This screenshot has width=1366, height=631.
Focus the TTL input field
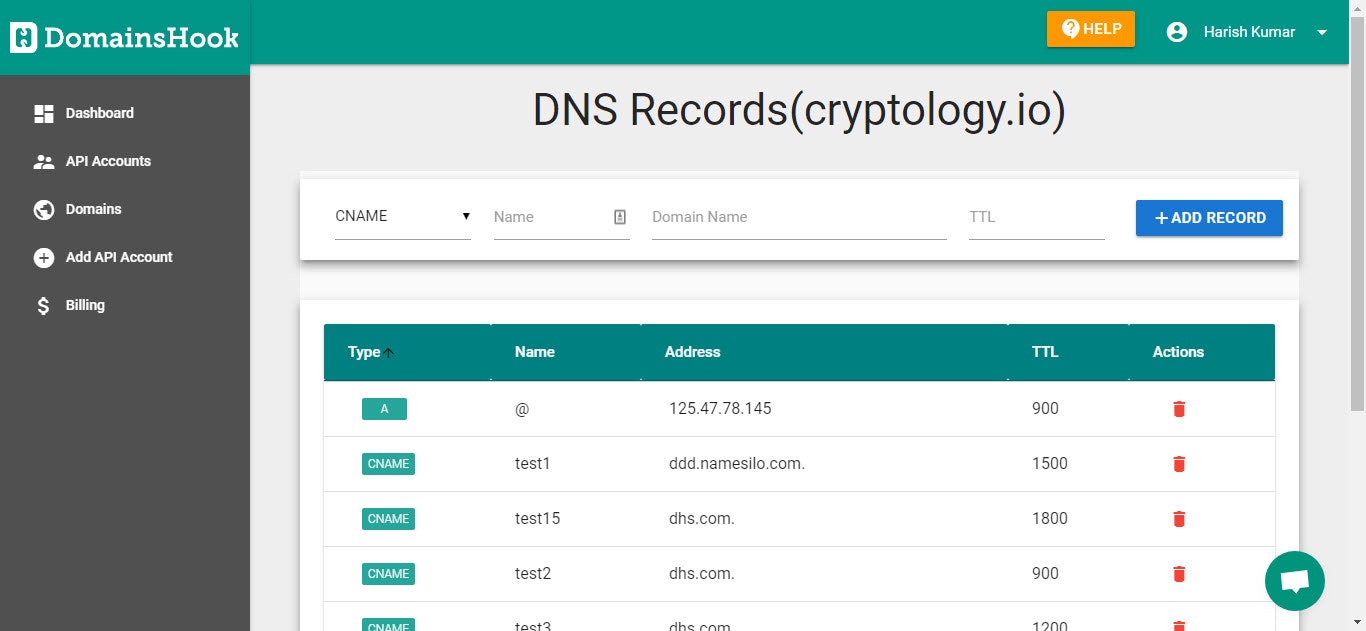pyautogui.click(x=1036, y=217)
